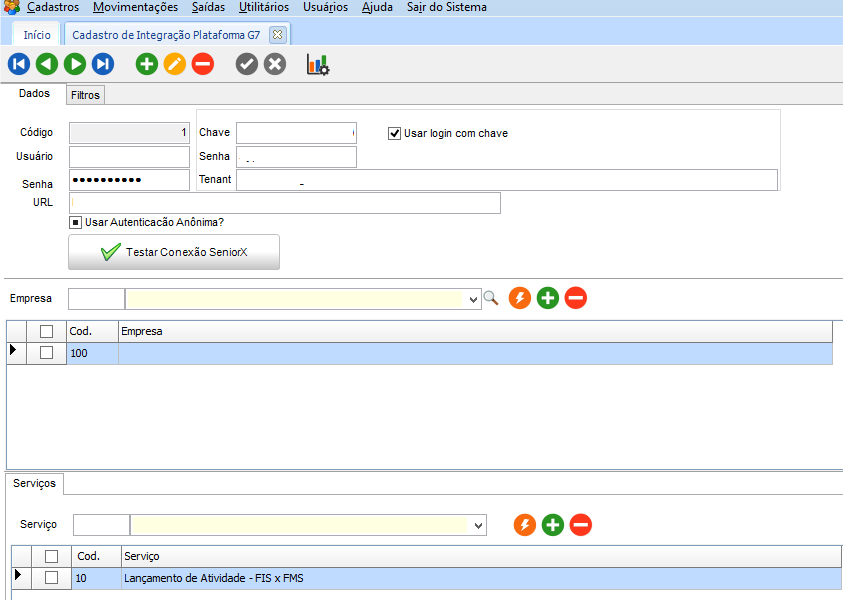Go to first record button
Viewport: 843px width, 600px height.
coord(19,64)
